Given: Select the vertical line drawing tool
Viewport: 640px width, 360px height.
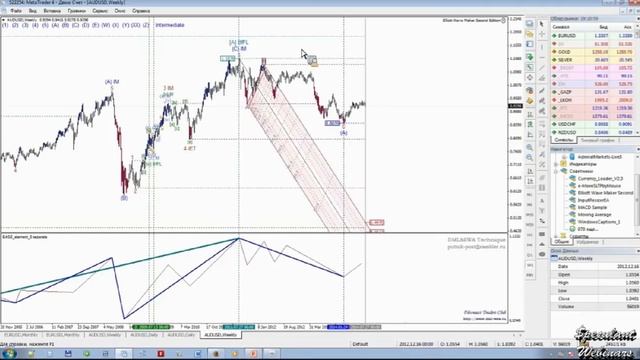Looking at the screenshot, I should pyautogui.click(x=542, y=47).
